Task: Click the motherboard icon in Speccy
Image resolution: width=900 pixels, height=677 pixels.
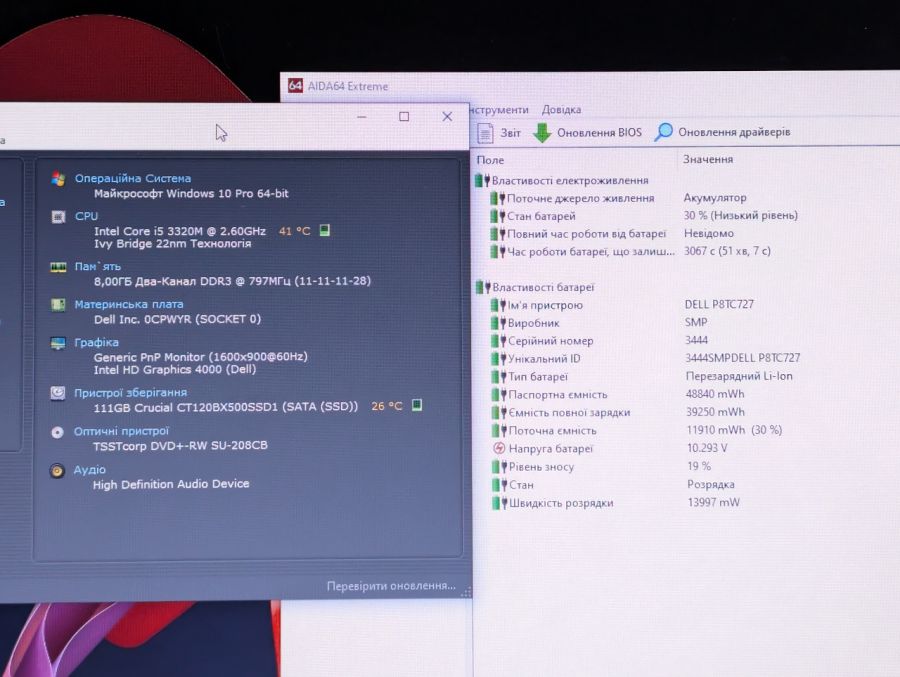Action: click(x=58, y=304)
